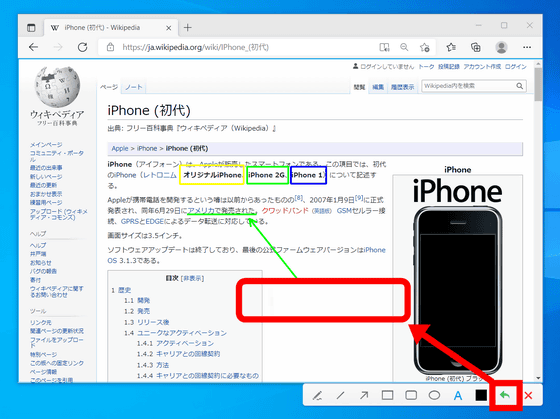Select the text tool marked A
Viewport: 560px width, 419px height.
click(458, 396)
